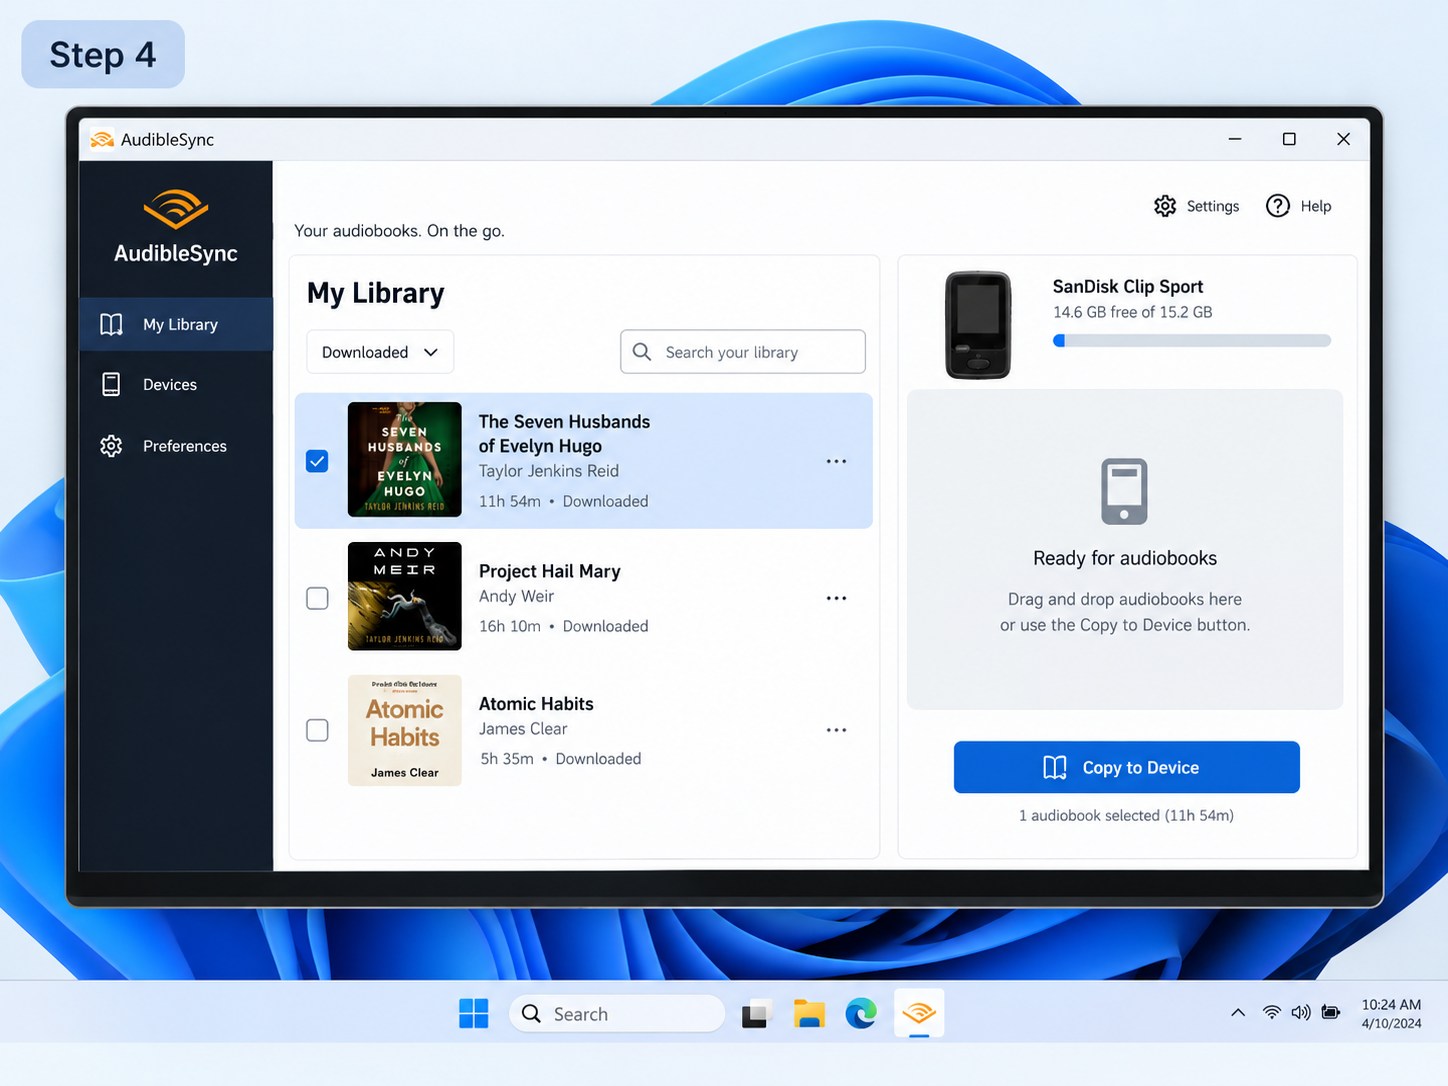Check the Atomic Habits checkbox
This screenshot has height=1086, width=1448.
click(317, 730)
